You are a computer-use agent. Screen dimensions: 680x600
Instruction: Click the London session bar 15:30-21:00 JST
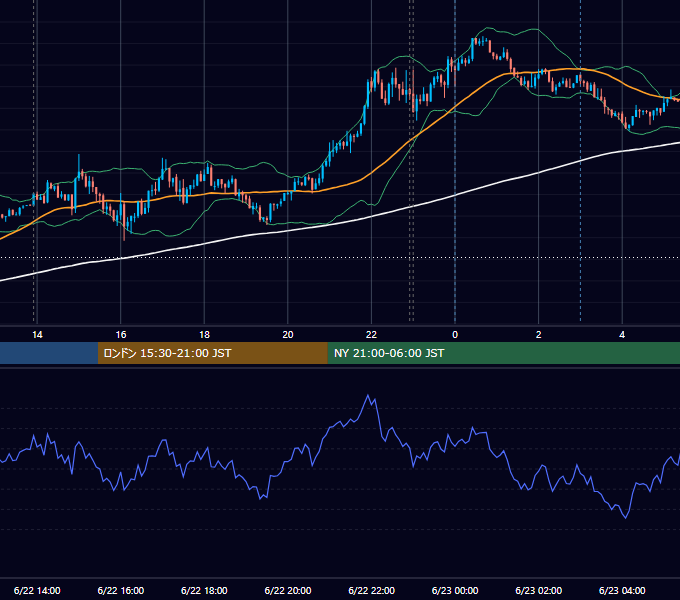point(212,353)
